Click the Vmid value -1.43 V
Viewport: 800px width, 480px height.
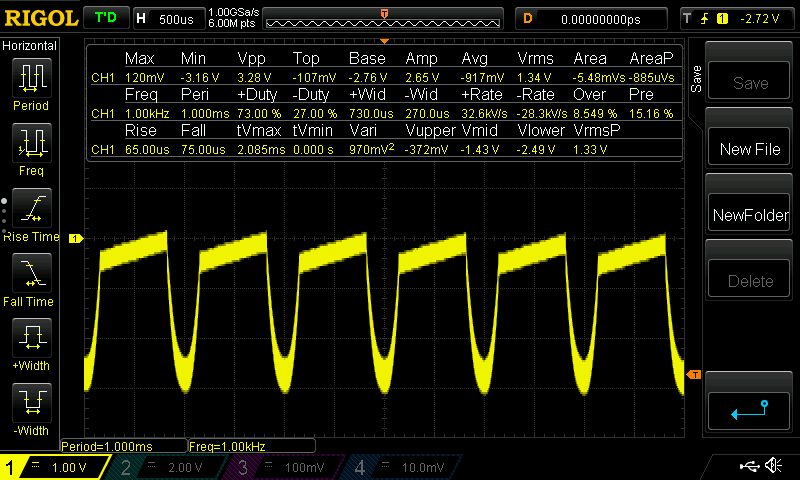480,149
